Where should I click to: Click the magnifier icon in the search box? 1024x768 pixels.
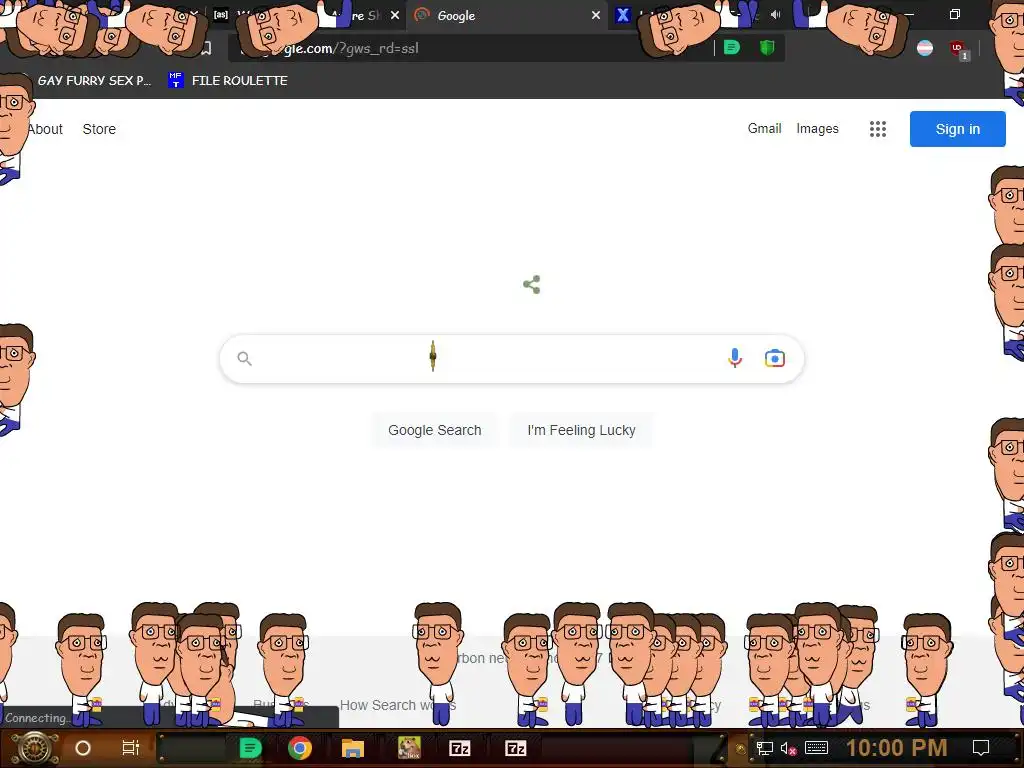click(x=244, y=359)
